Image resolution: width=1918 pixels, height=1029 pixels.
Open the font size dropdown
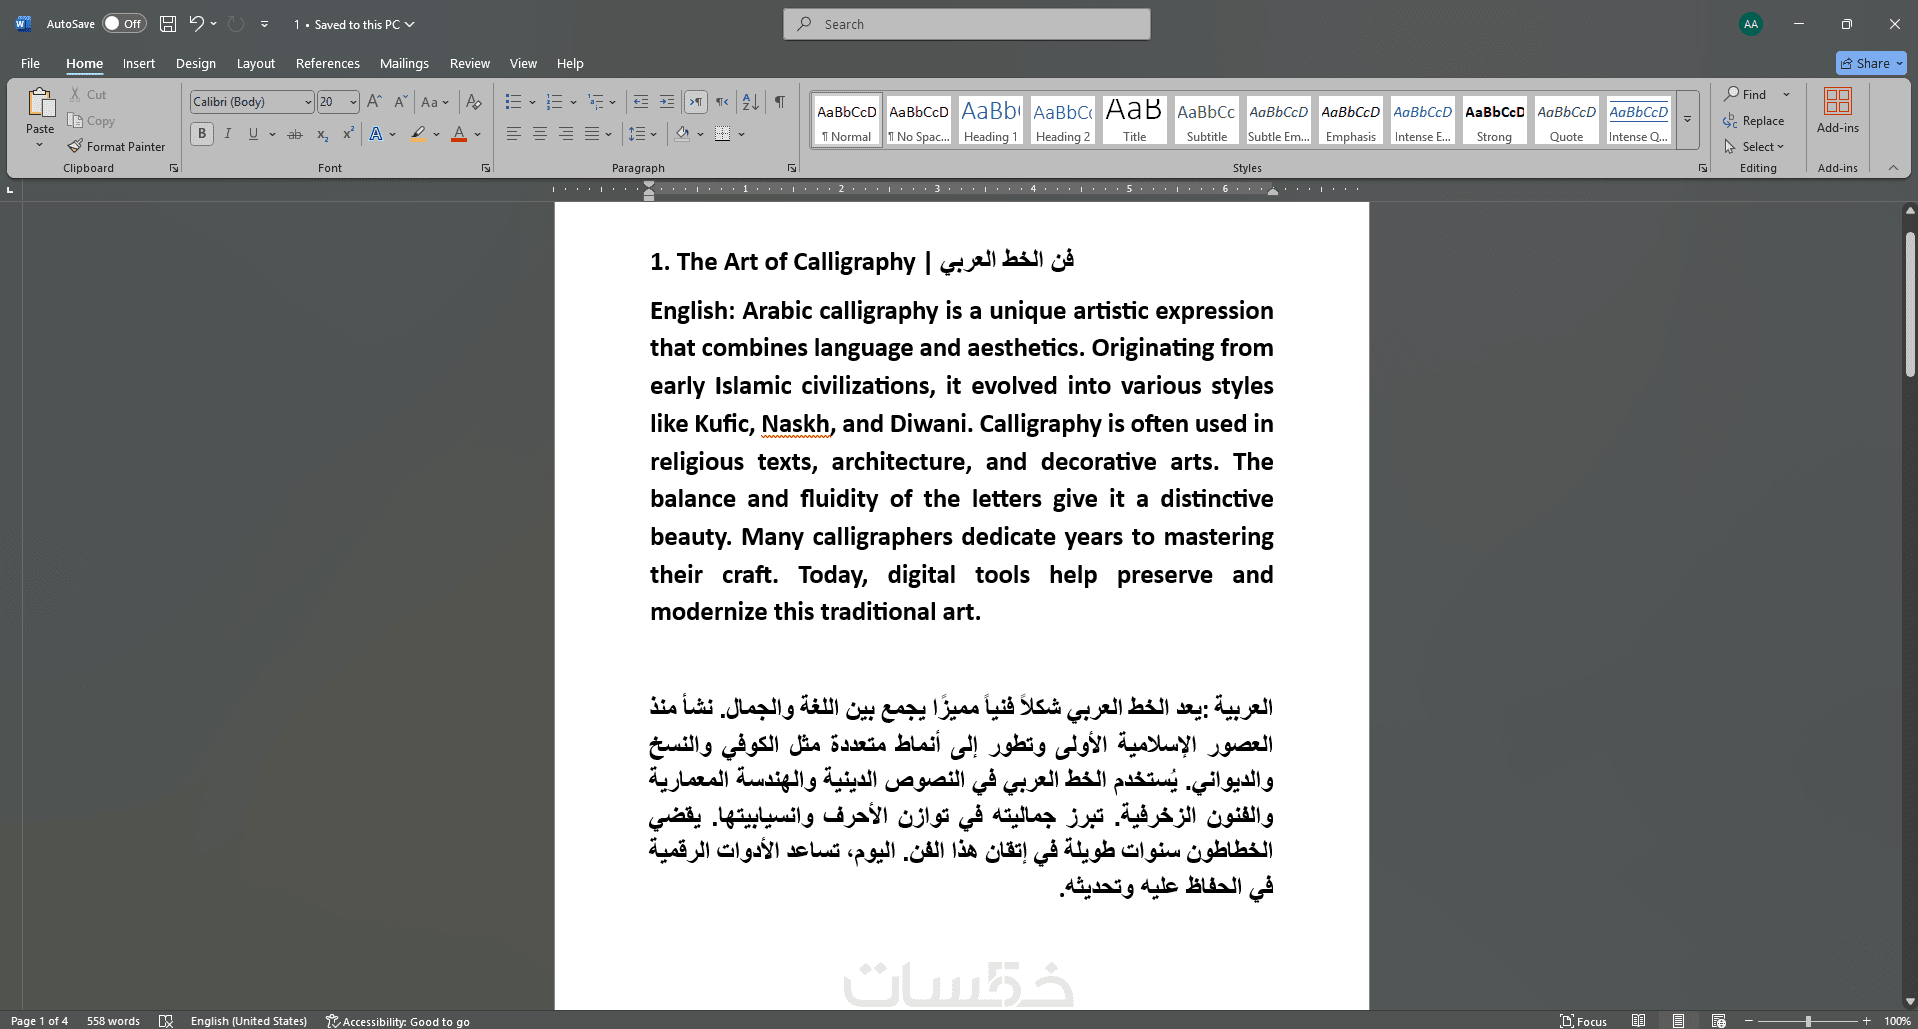point(353,102)
